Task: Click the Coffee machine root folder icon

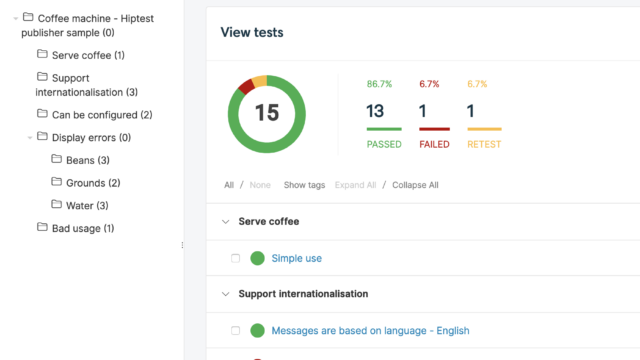Action: (x=28, y=17)
